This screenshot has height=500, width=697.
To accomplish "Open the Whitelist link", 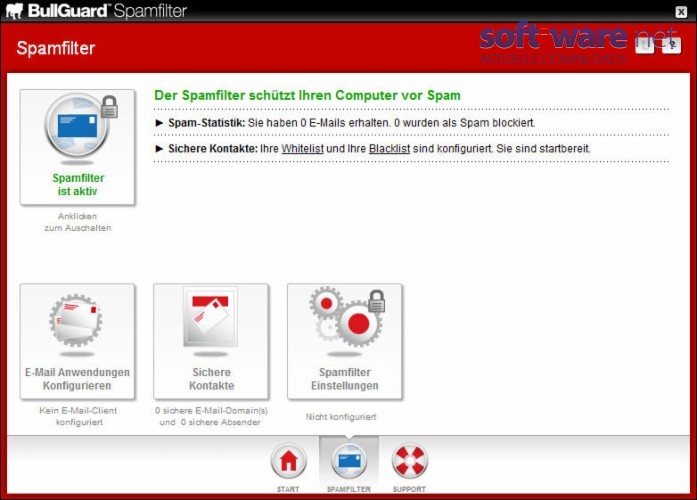I will (302, 149).
